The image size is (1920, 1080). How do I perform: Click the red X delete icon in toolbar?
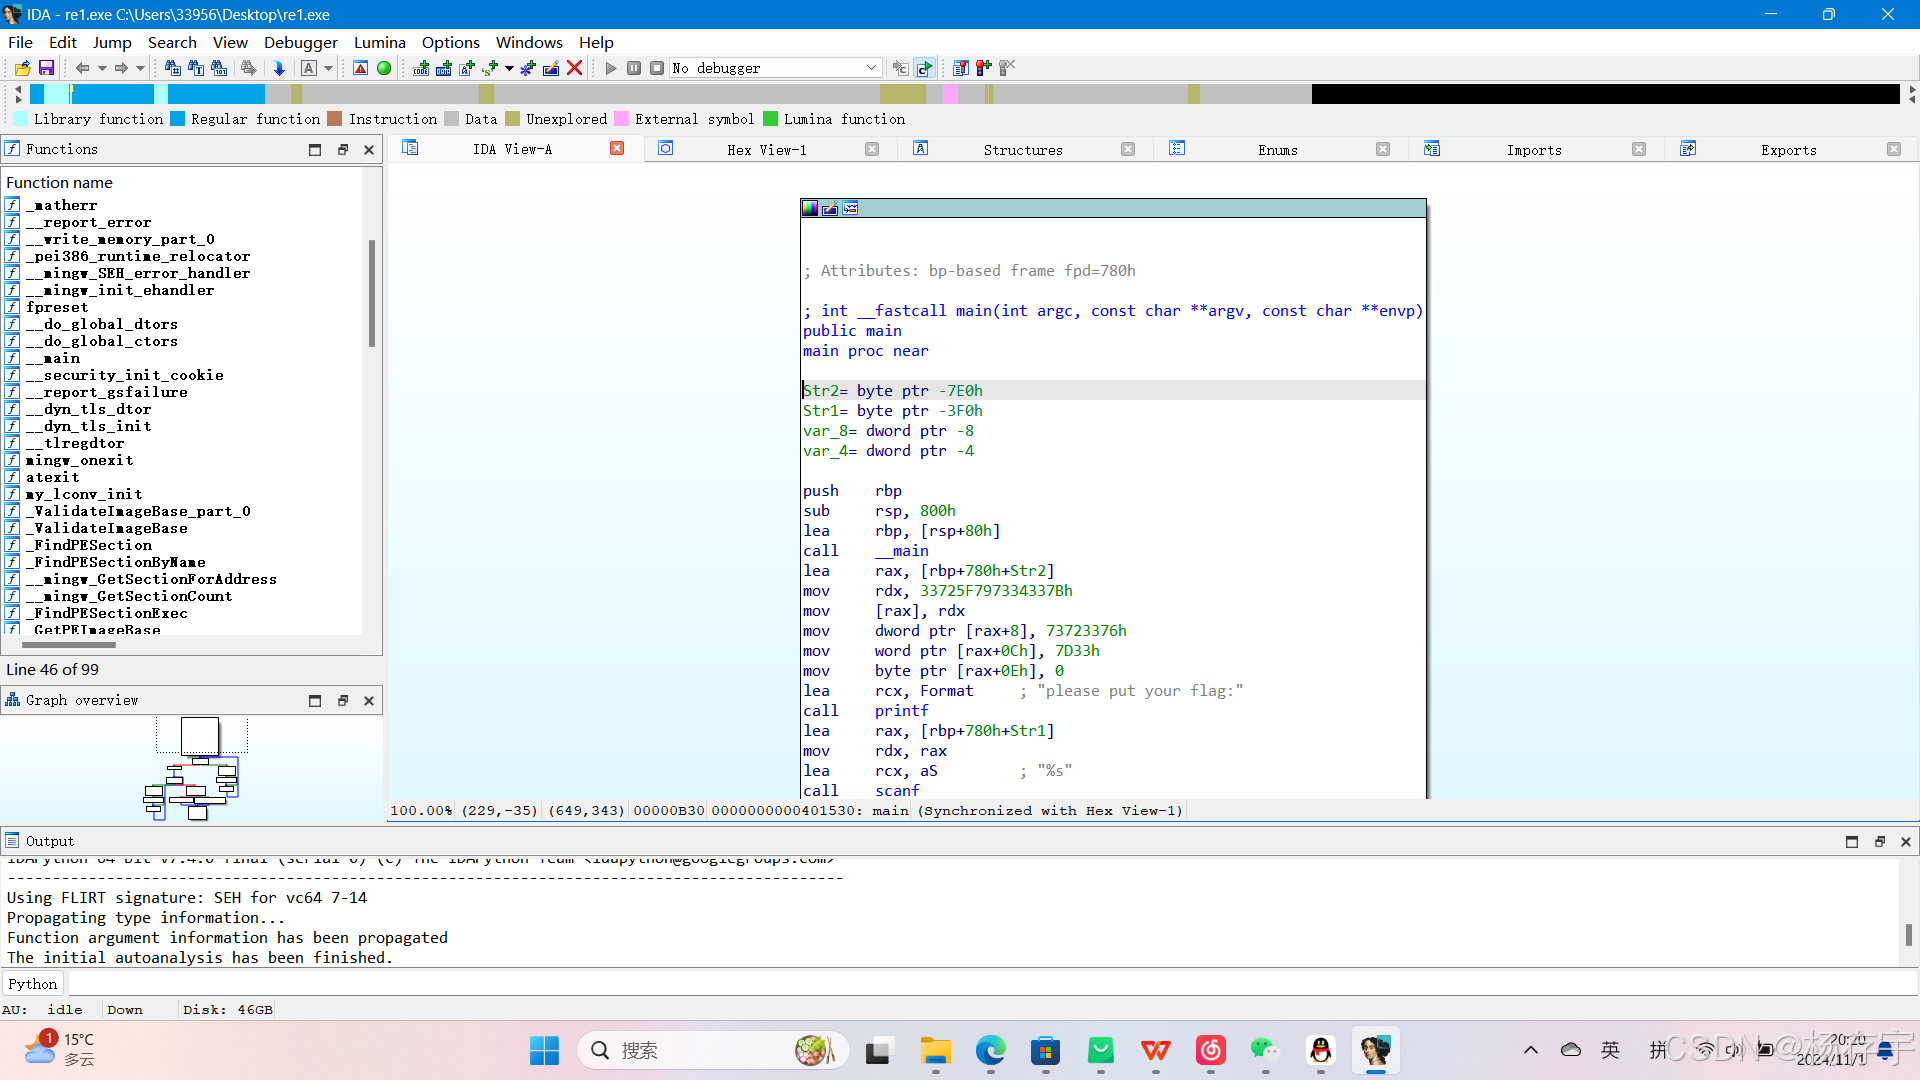pyautogui.click(x=574, y=68)
